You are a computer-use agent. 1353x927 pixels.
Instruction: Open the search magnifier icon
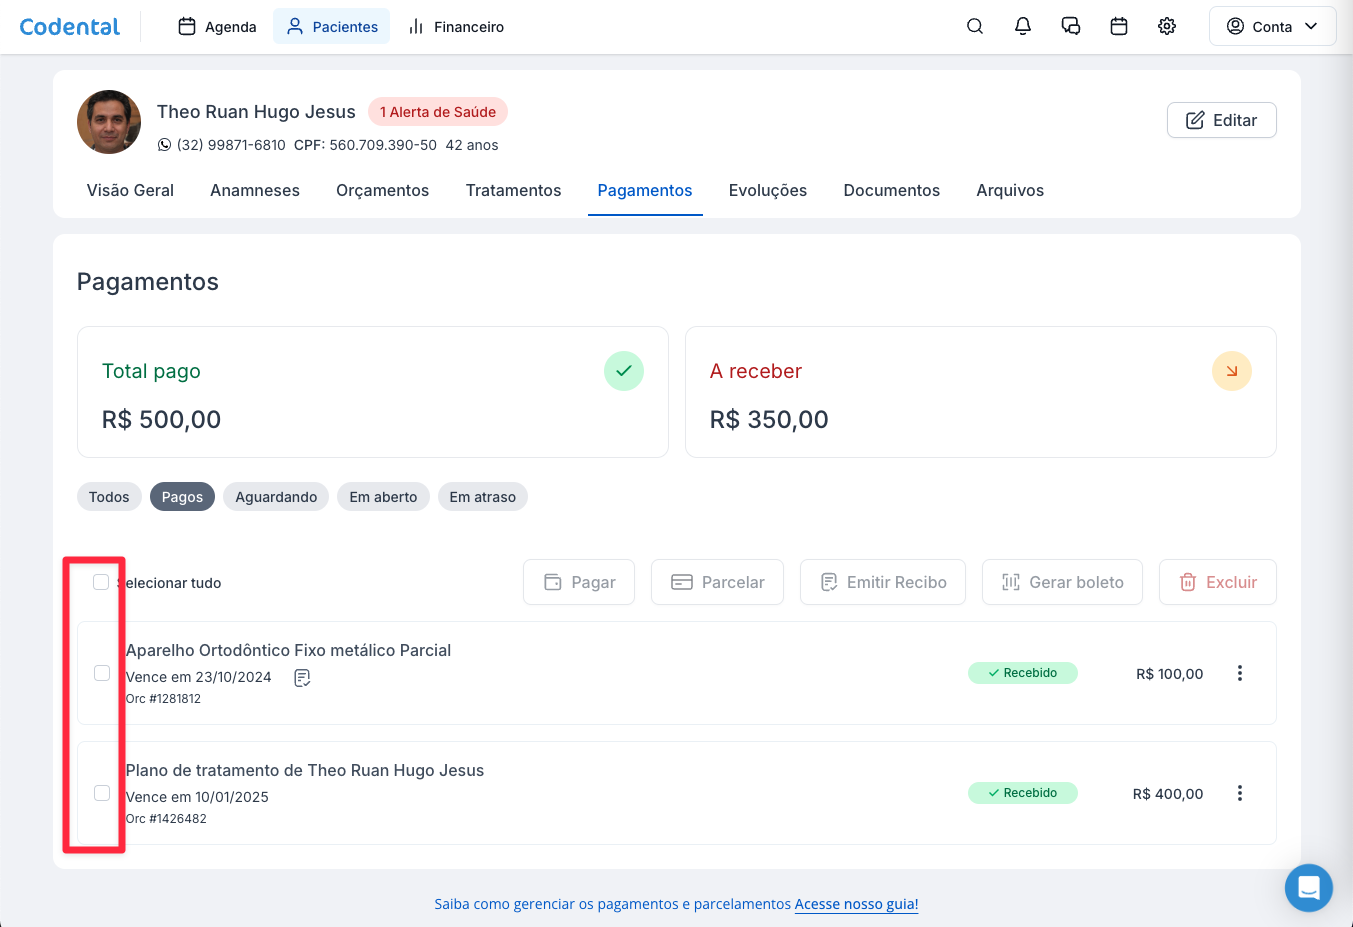click(x=975, y=27)
